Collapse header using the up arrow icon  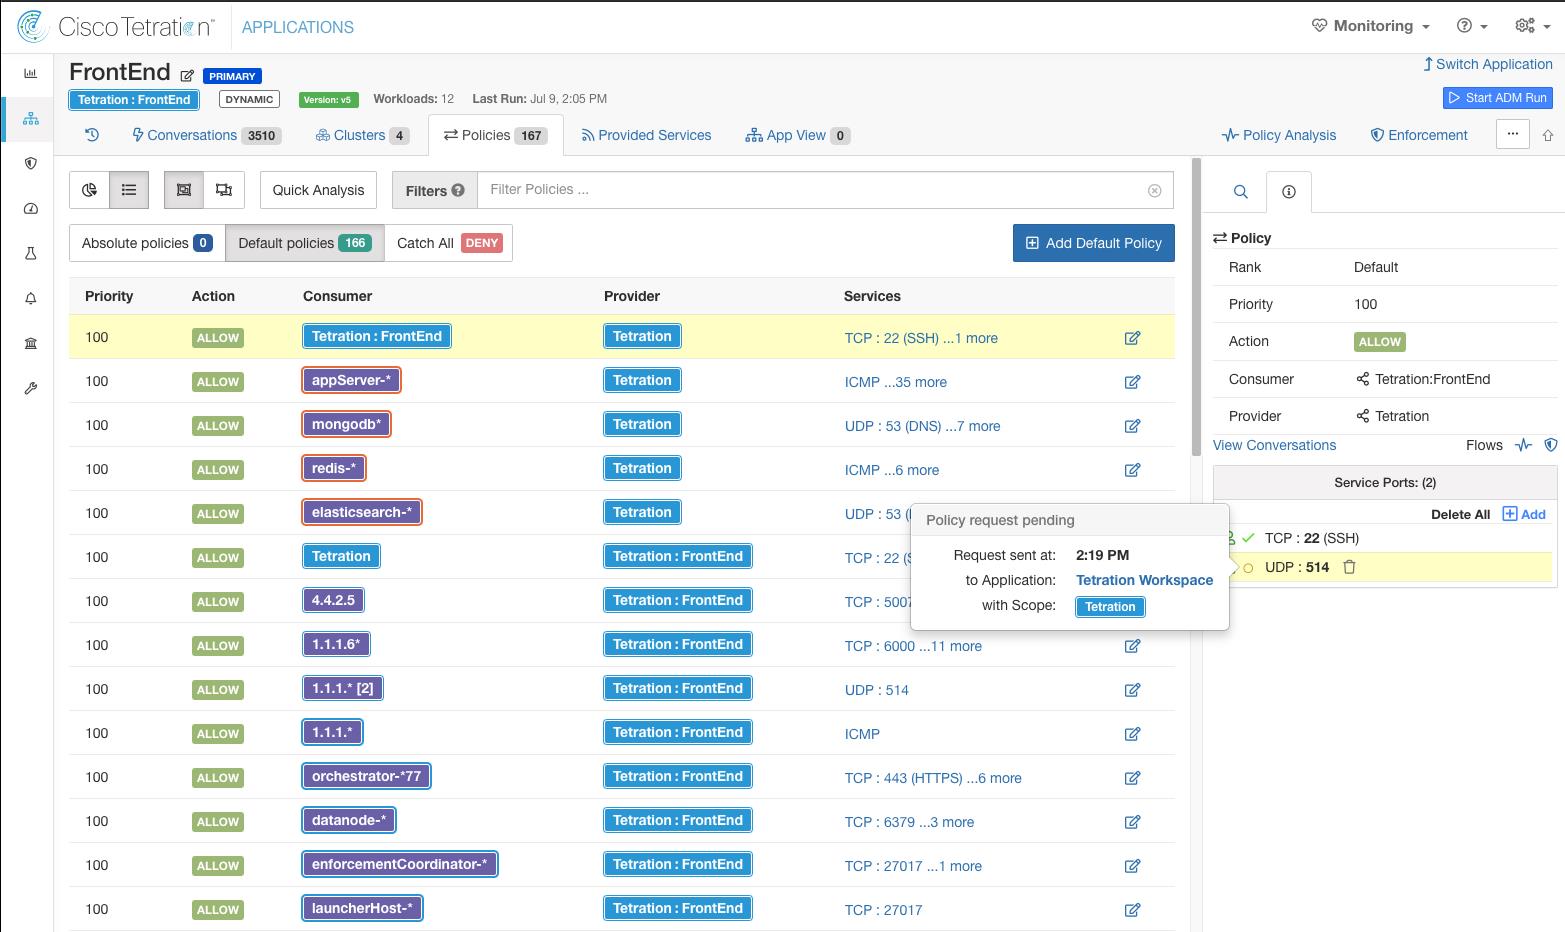[1548, 135]
